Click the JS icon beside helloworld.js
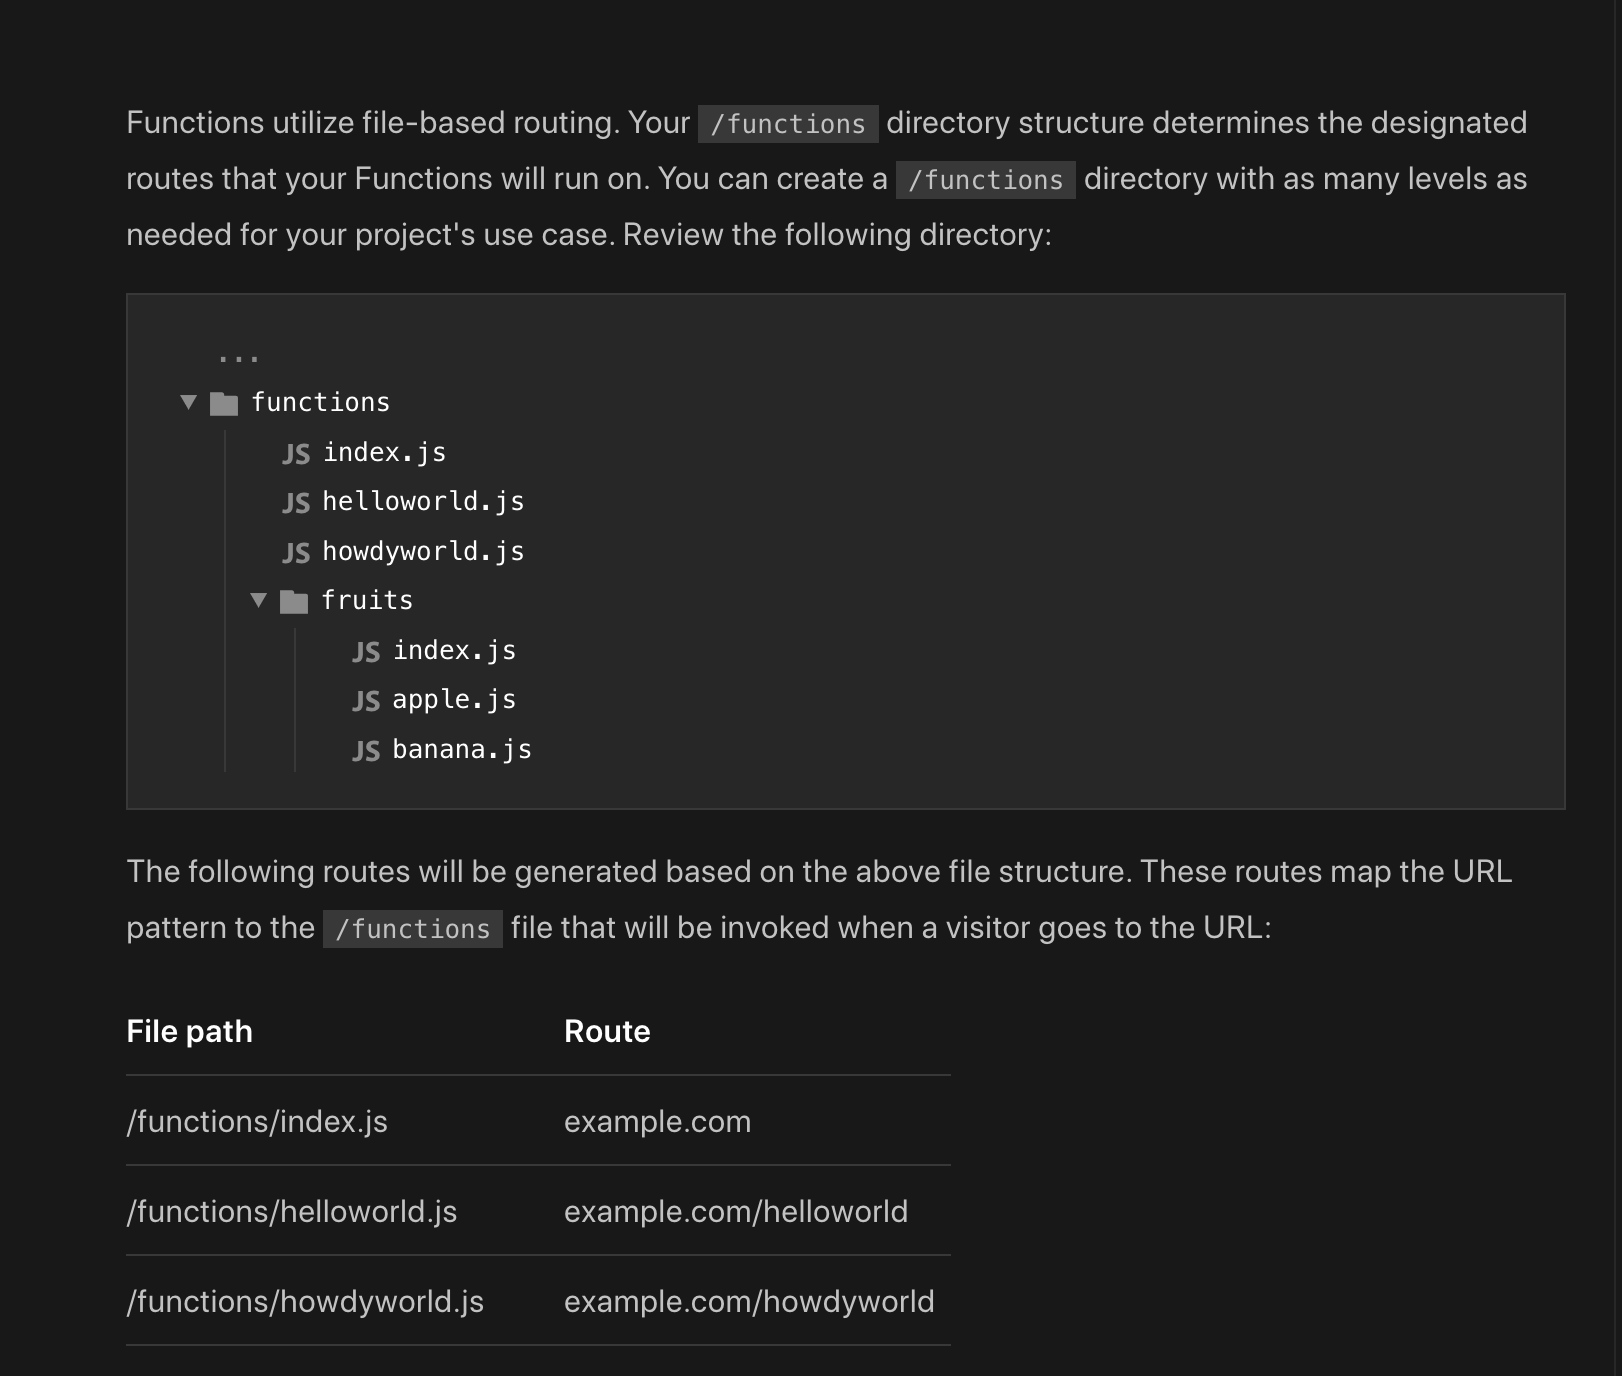The image size is (1622, 1376). point(296,502)
